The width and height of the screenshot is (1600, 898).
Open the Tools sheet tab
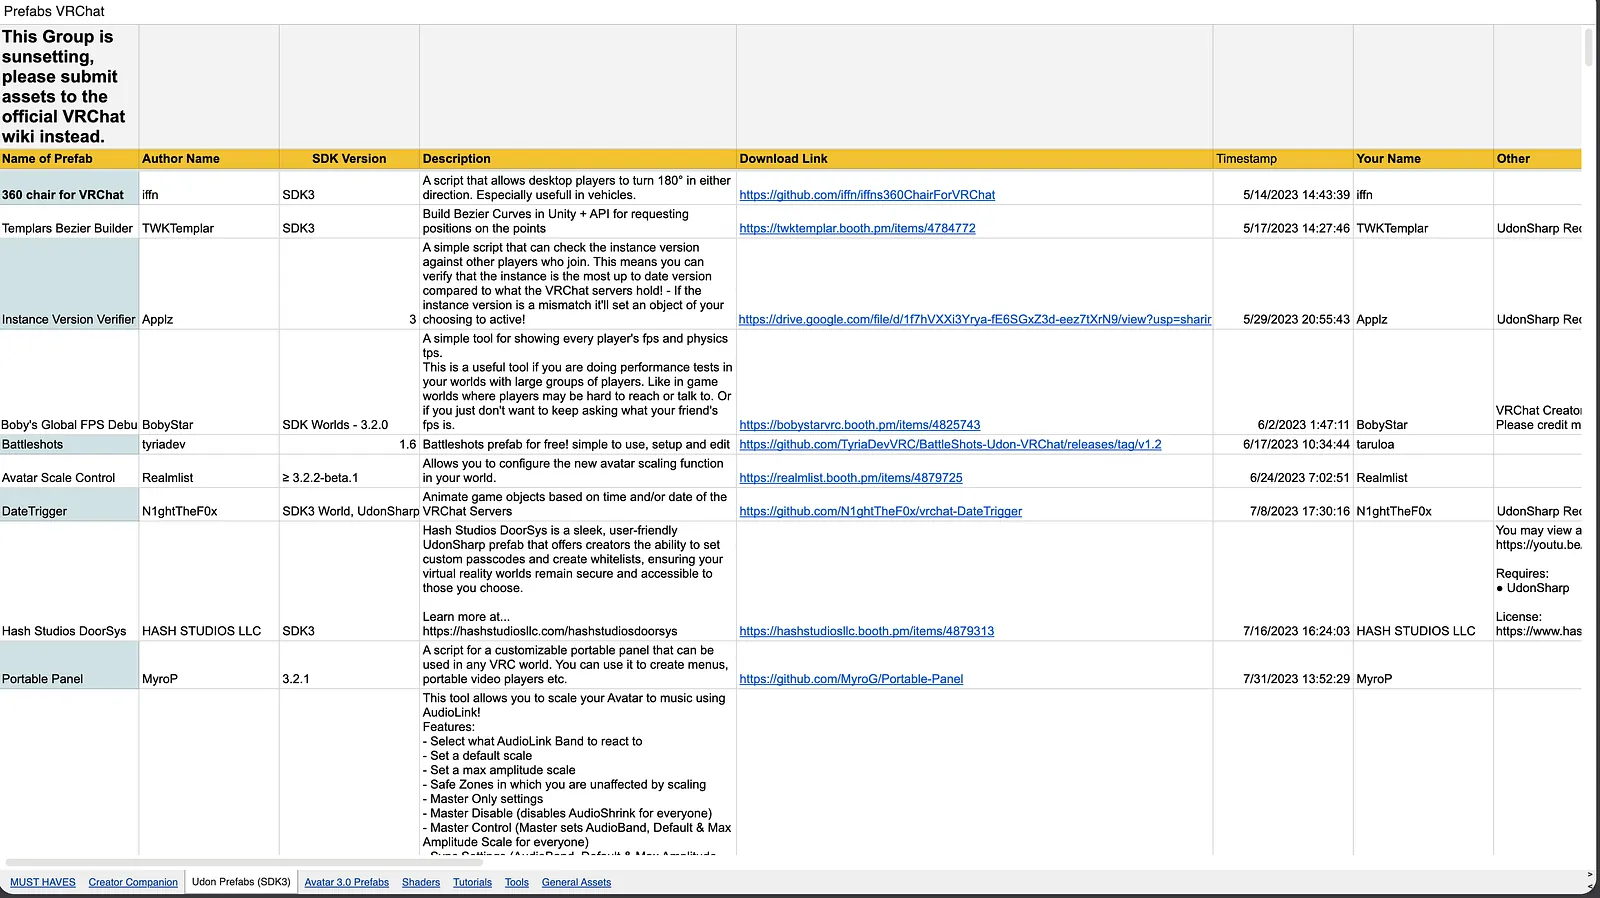tap(517, 882)
